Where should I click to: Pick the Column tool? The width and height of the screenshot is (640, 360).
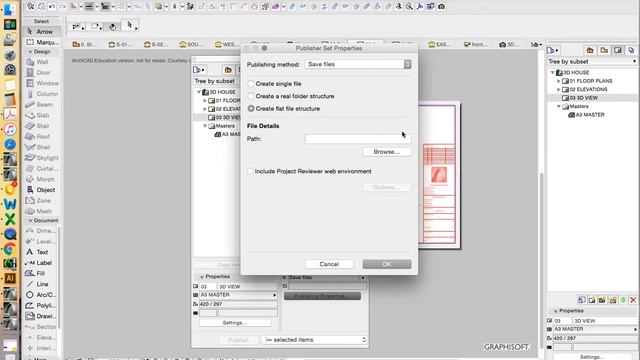42,93
